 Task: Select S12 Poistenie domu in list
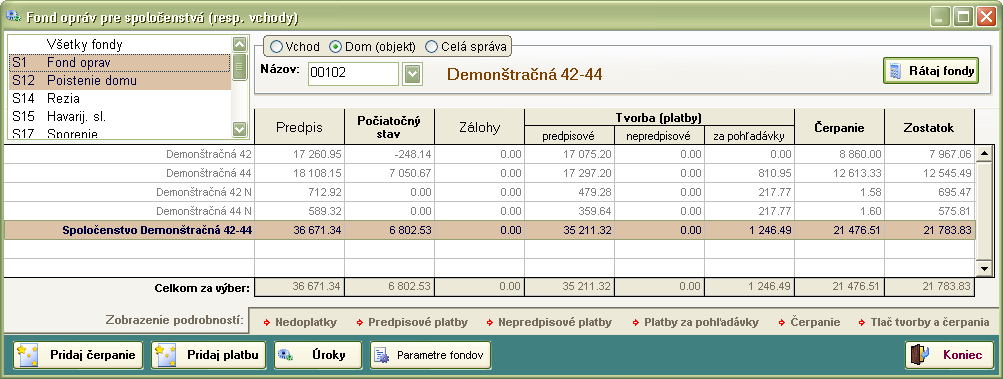tap(119, 81)
